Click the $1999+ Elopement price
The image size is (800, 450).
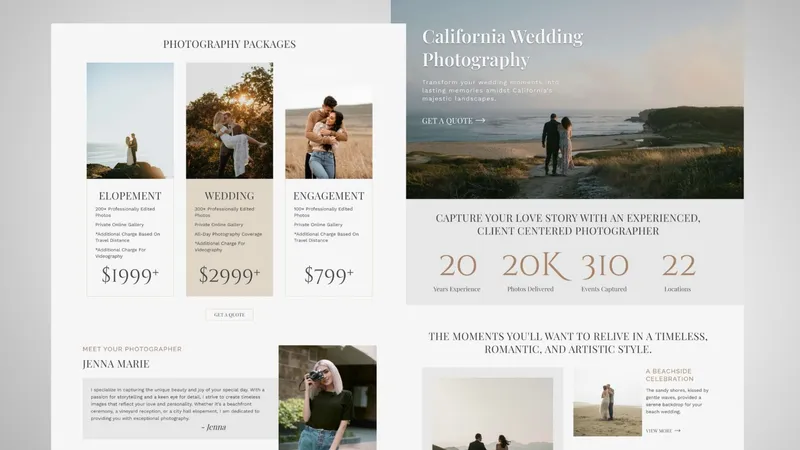coord(130,275)
